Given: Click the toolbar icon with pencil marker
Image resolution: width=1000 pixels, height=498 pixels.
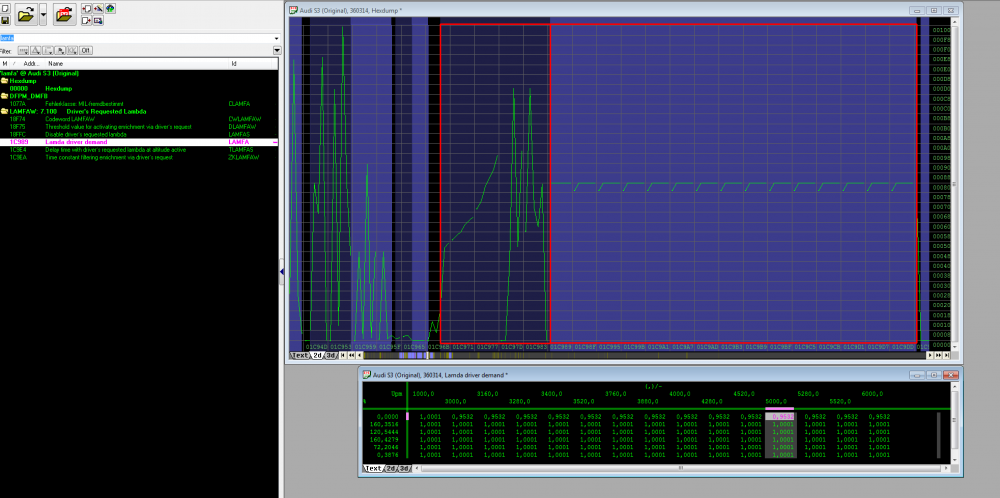Looking at the screenshot, I should [x=98, y=8].
